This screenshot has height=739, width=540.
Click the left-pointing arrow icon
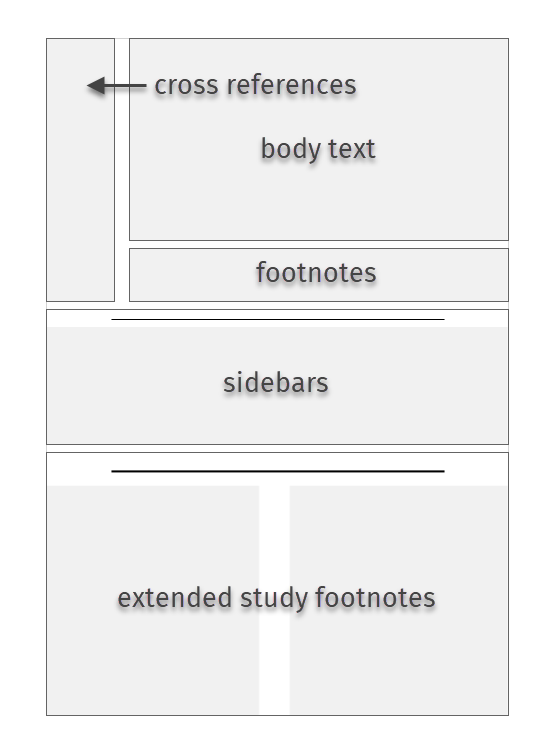116,86
